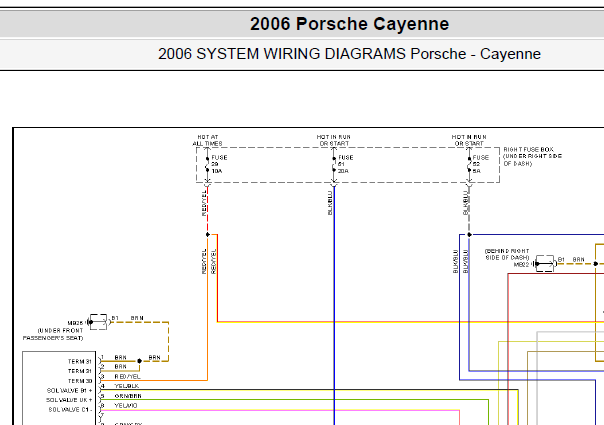Click the 'YEL/BLK' wire label at pin 4
Screen dimensions: 604x425
click(x=126, y=386)
